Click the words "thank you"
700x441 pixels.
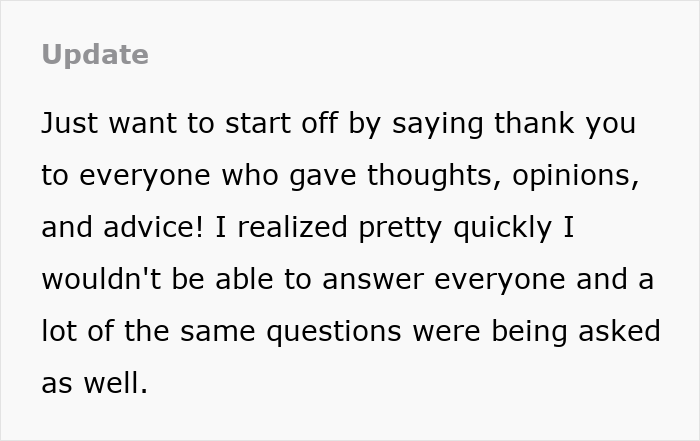click(x=568, y=124)
